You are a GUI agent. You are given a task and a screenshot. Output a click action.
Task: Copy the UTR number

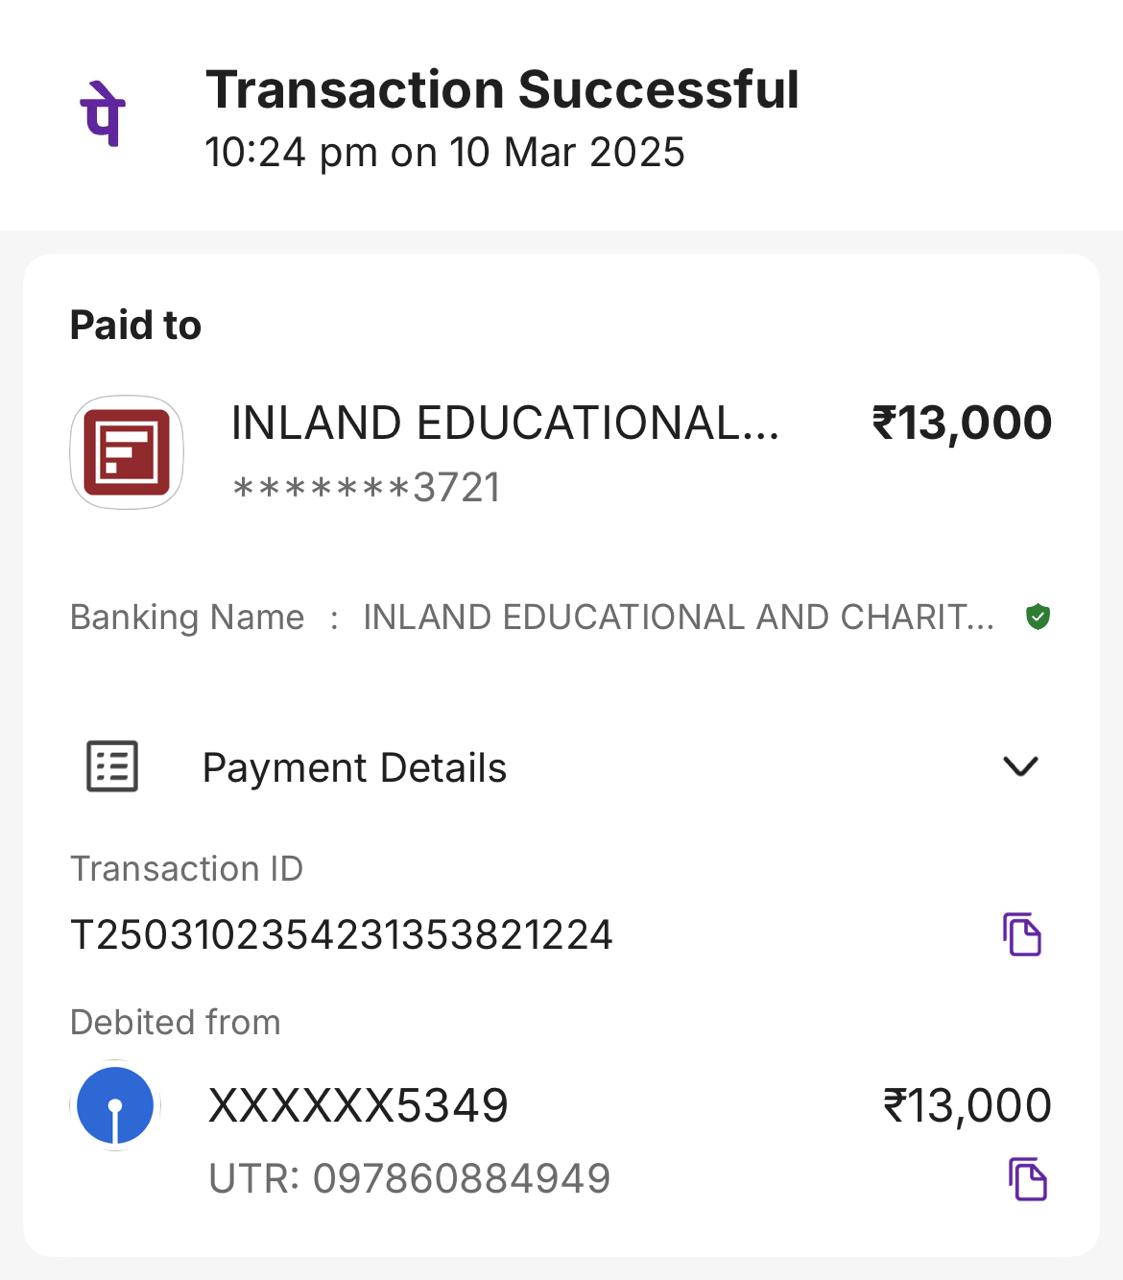1027,1179
